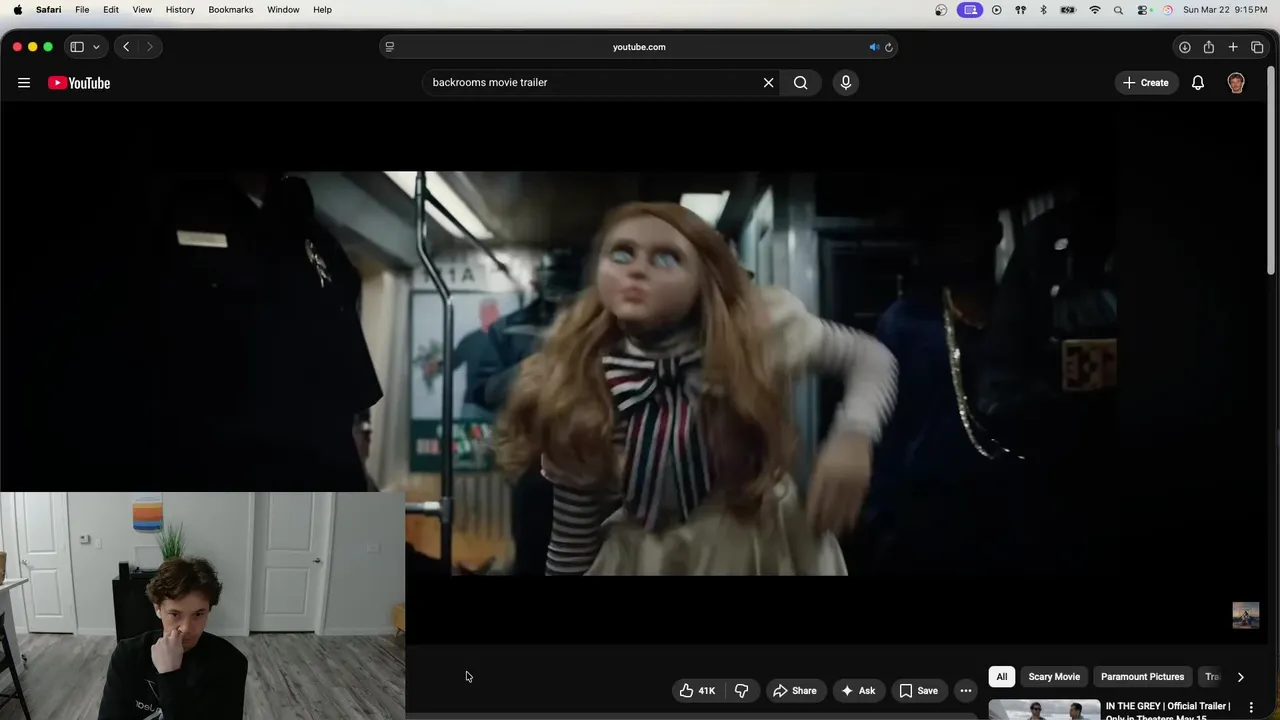Reload the YouTube page

888,47
